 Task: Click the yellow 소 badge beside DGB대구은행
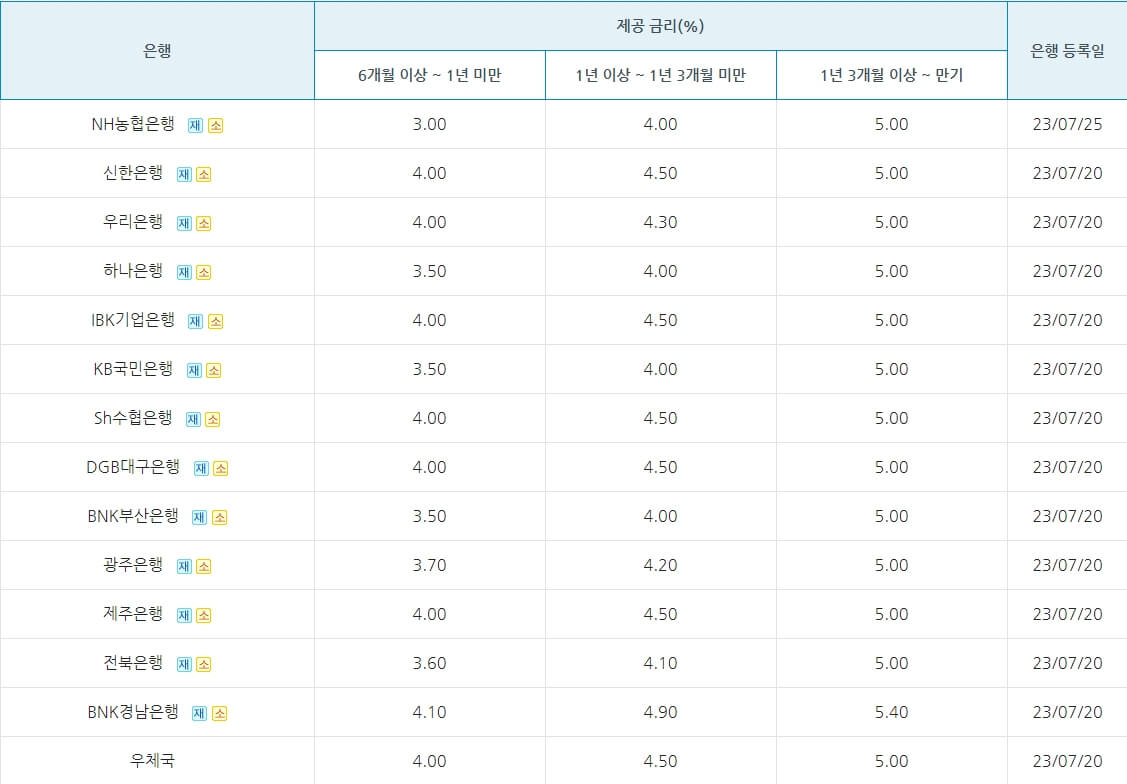click(x=221, y=469)
